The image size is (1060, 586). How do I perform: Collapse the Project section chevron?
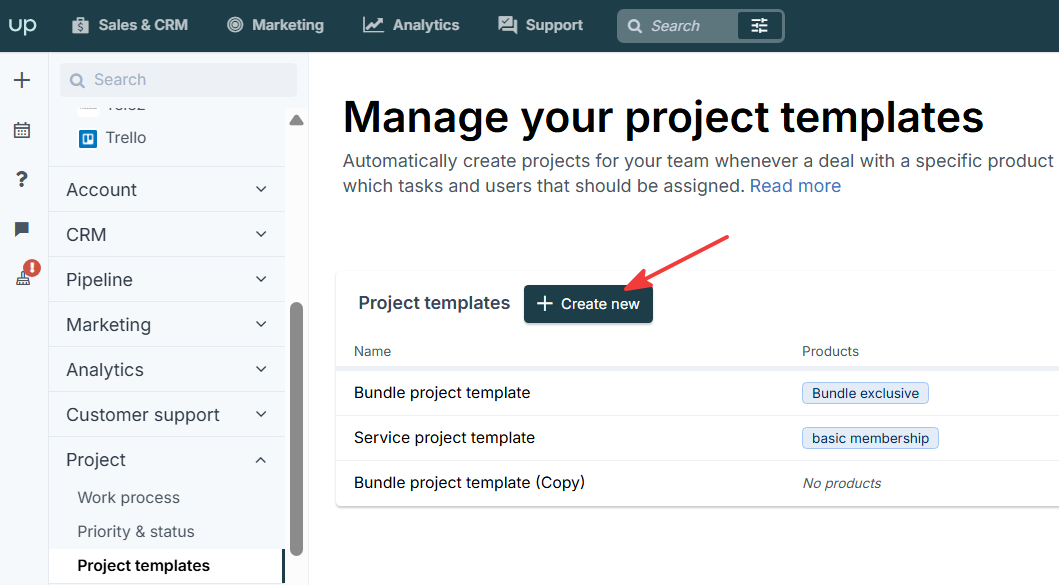(x=261, y=460)
